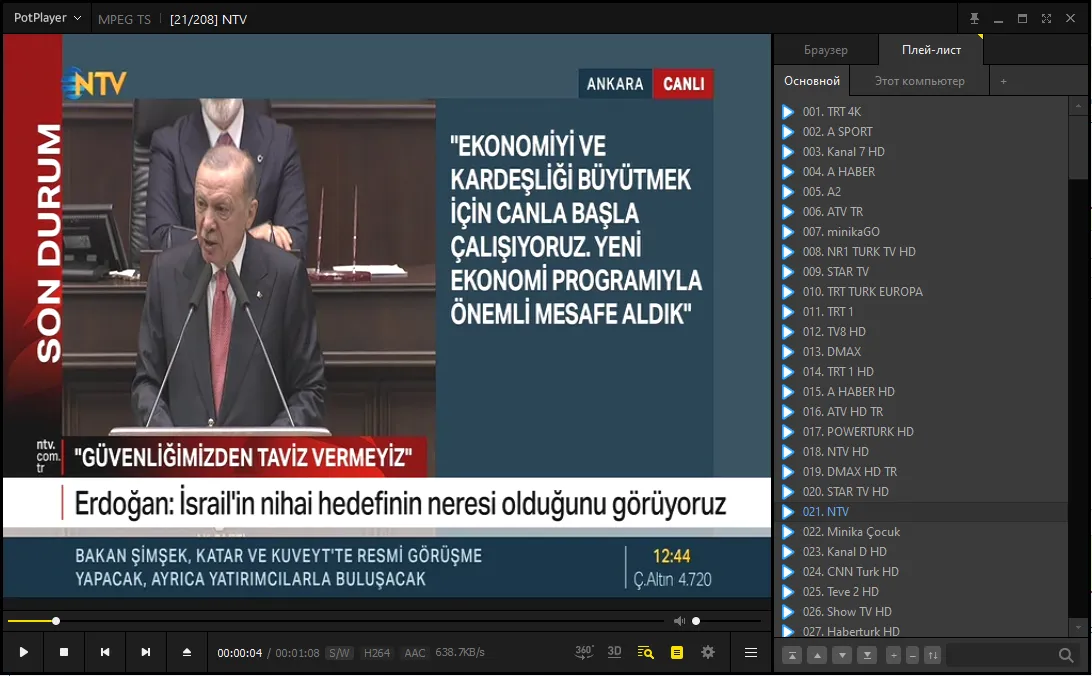Select 026. Show TV HD channel
This screenshot has width=1092, height=676.
click(x=847, y=612)
